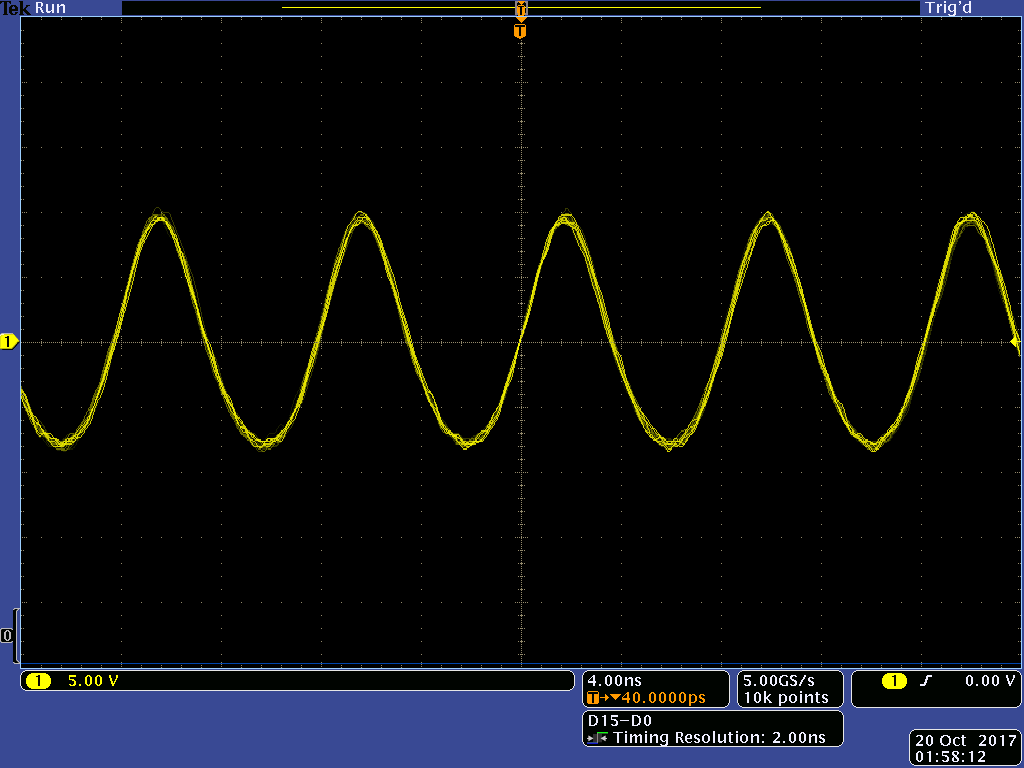Click the Timing Resolution digital icon
This screenshot has height=768, width=1024.
(598, 738)
